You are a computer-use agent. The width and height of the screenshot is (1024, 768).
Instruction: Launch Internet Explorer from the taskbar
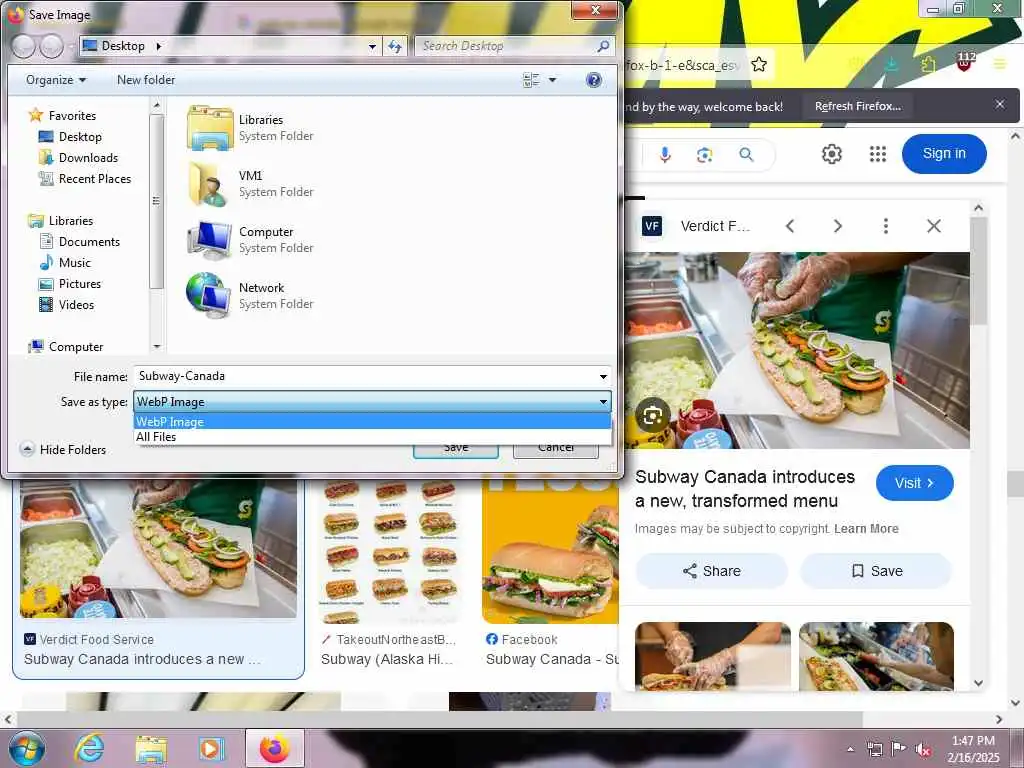tap(89, 748)
